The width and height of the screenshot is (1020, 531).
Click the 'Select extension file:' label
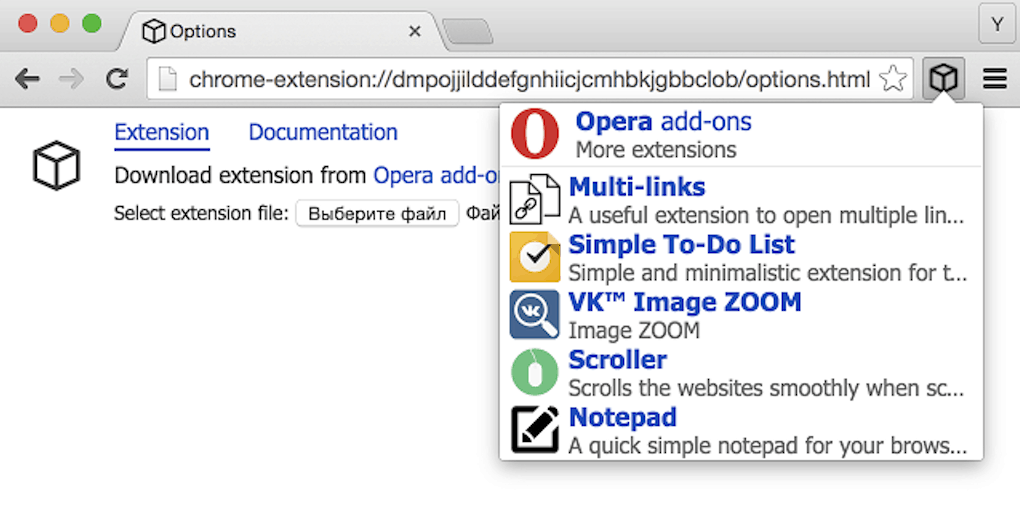[201, 213]
